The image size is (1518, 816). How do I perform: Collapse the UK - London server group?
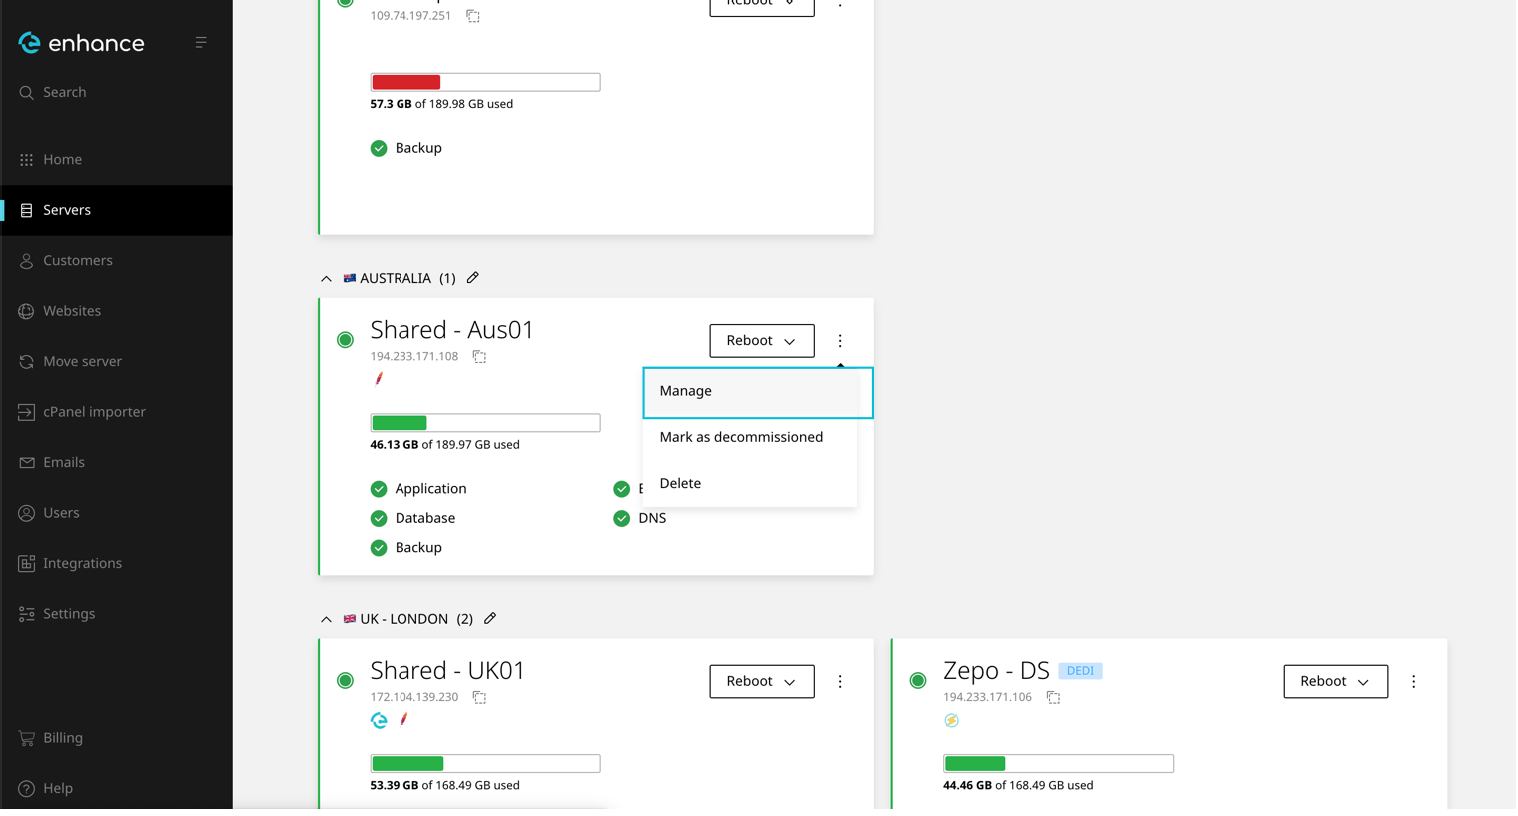pyautogui.click(x=326, y=620)
